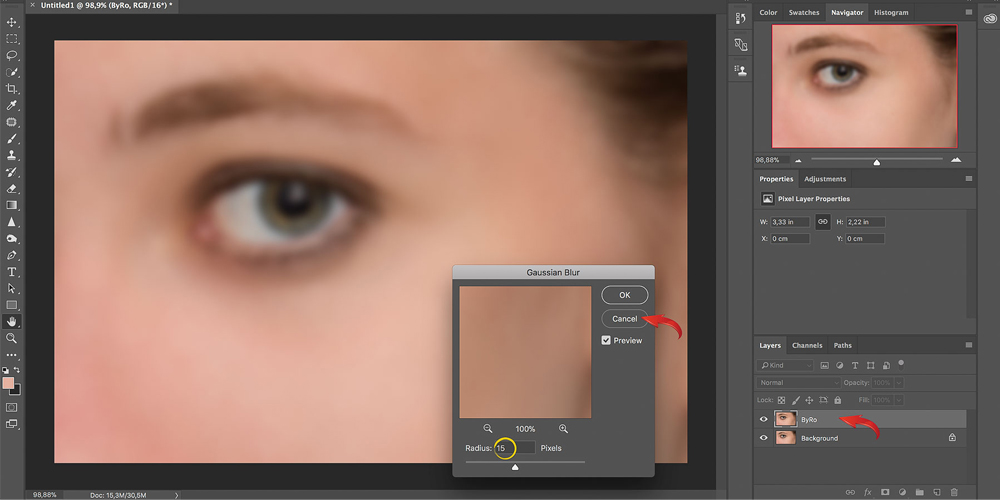1000x500 pixels.
Task: Toggle adjustment layer filter
Action: (839, 365)
